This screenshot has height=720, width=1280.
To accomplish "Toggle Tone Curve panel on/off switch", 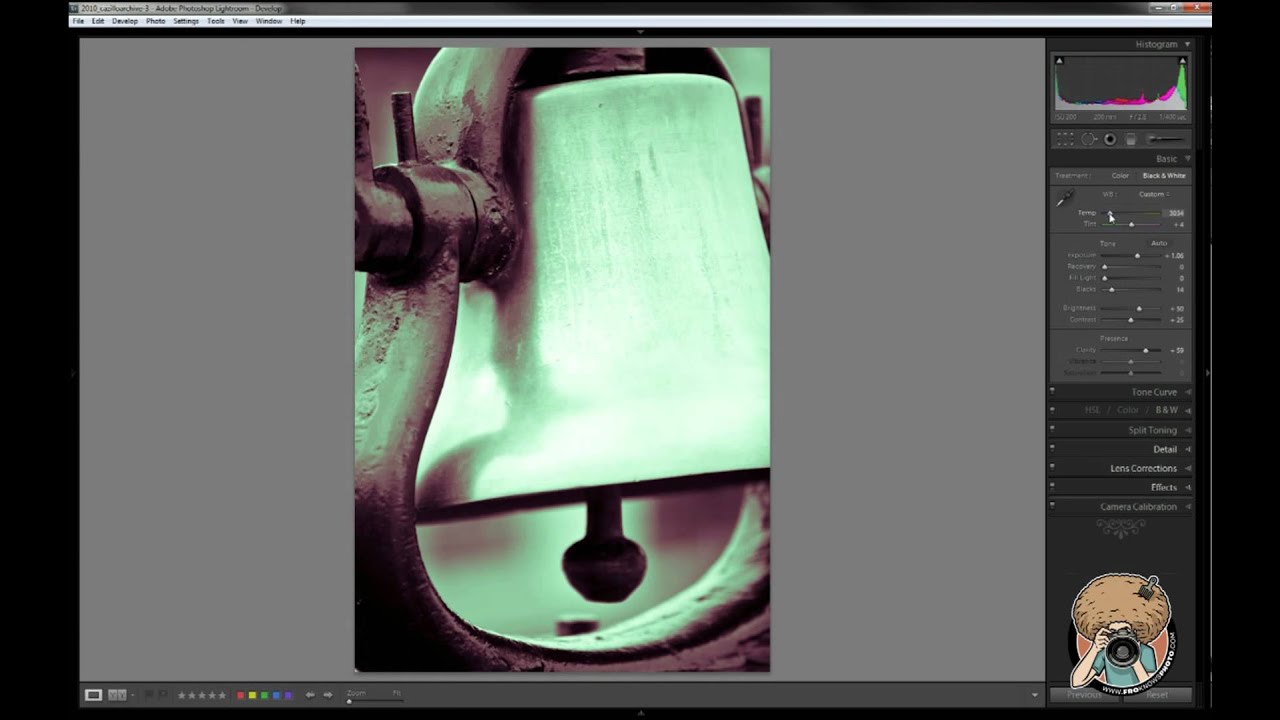I will [x=1052, y=391].
